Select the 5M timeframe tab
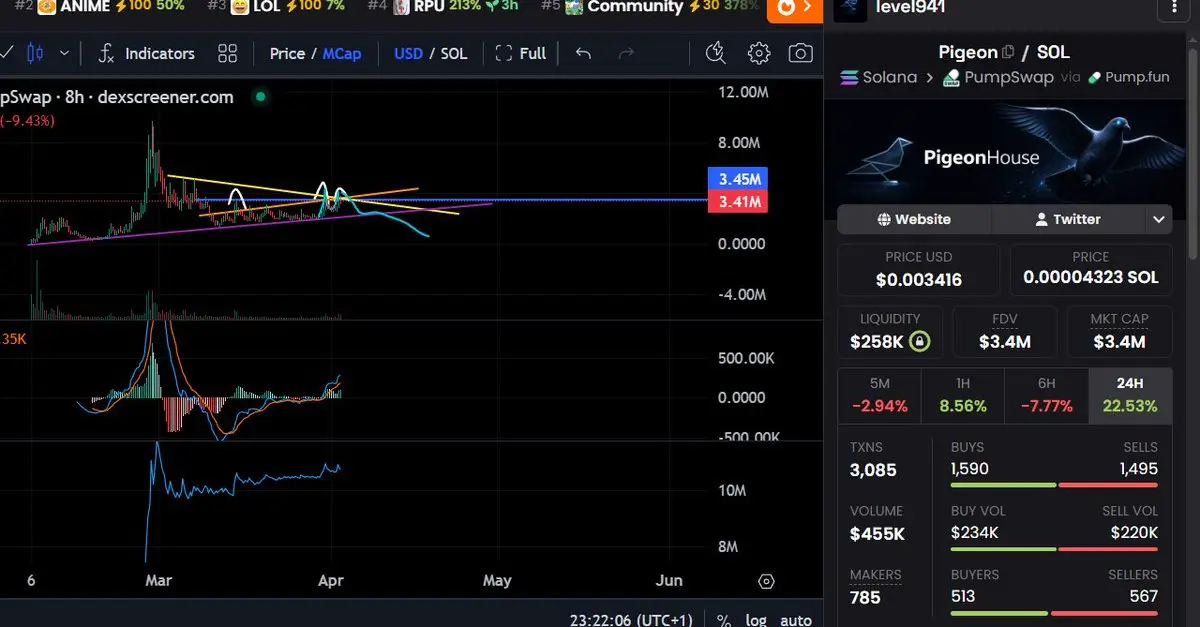The height and width of the screenshot is (627, 1200). click(880, 396)
